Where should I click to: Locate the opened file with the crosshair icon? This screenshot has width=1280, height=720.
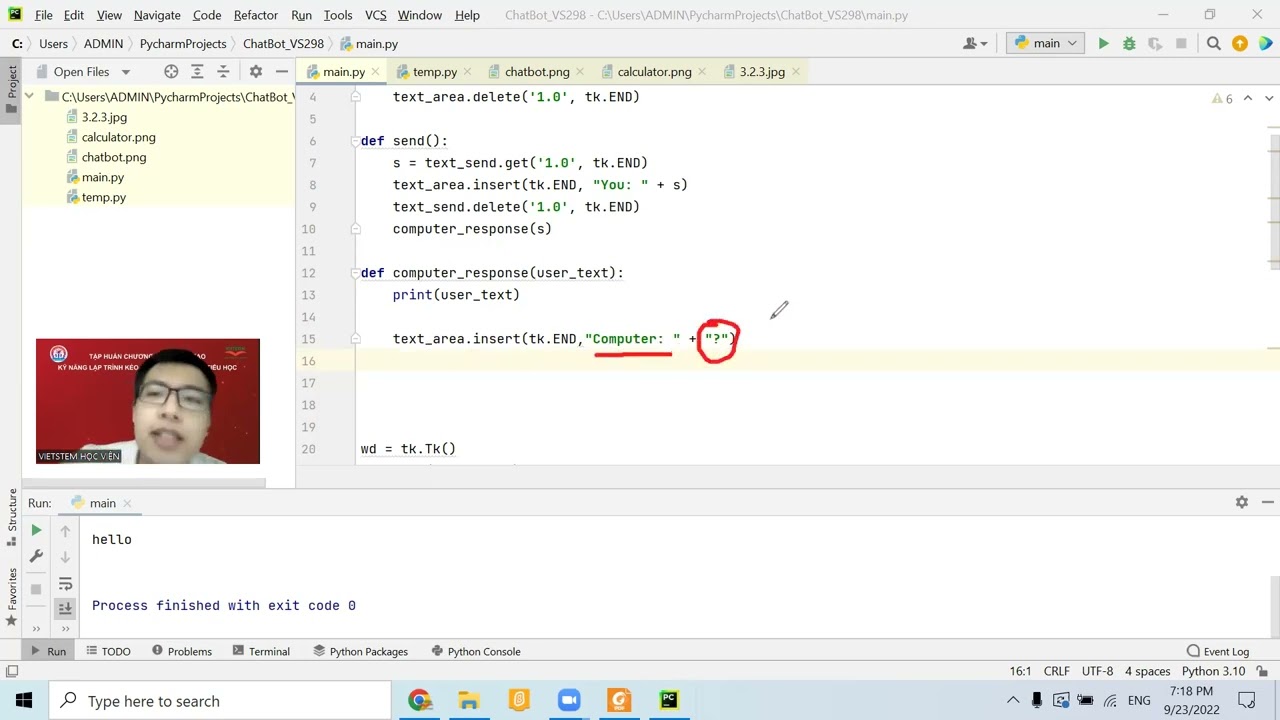tap(171, 72)
